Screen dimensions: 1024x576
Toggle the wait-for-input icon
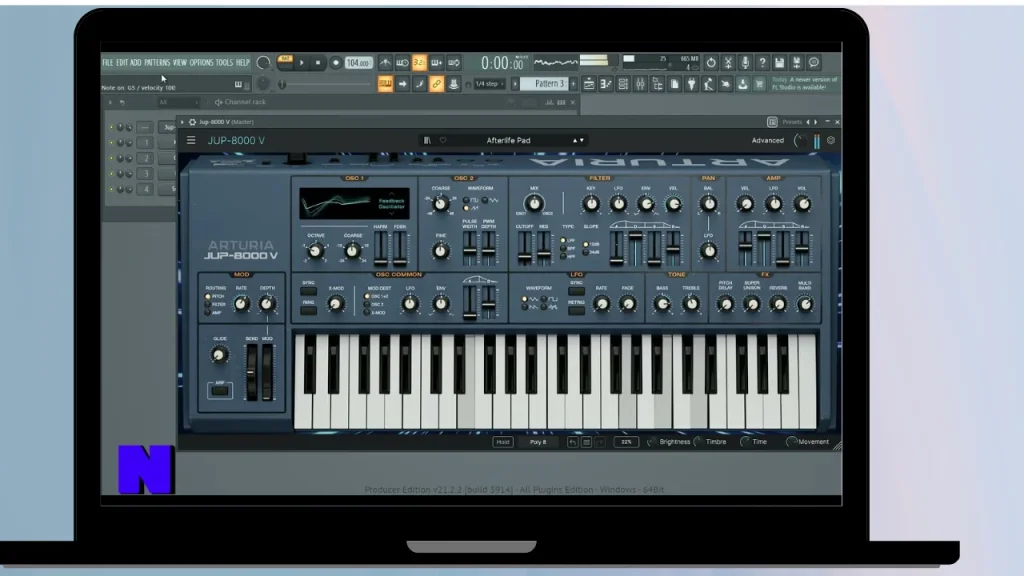pos(402,63)
